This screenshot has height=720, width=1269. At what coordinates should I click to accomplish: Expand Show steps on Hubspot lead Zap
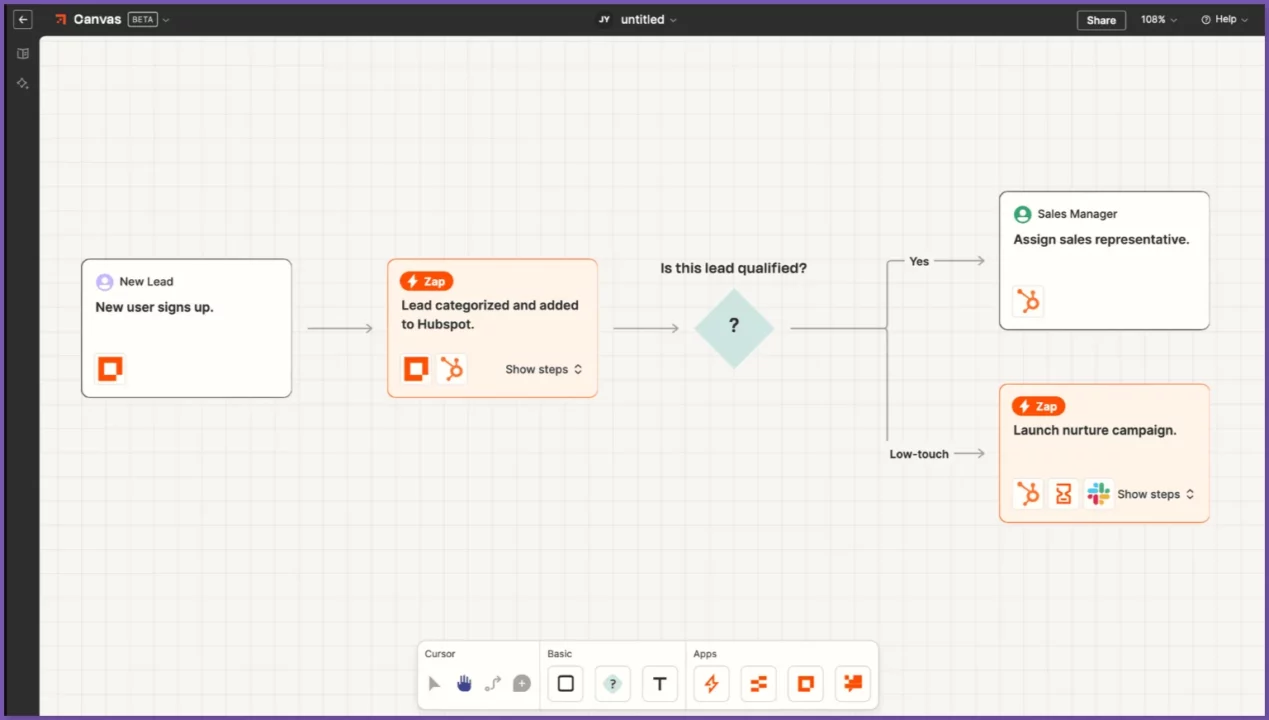(x=543, y=370)
